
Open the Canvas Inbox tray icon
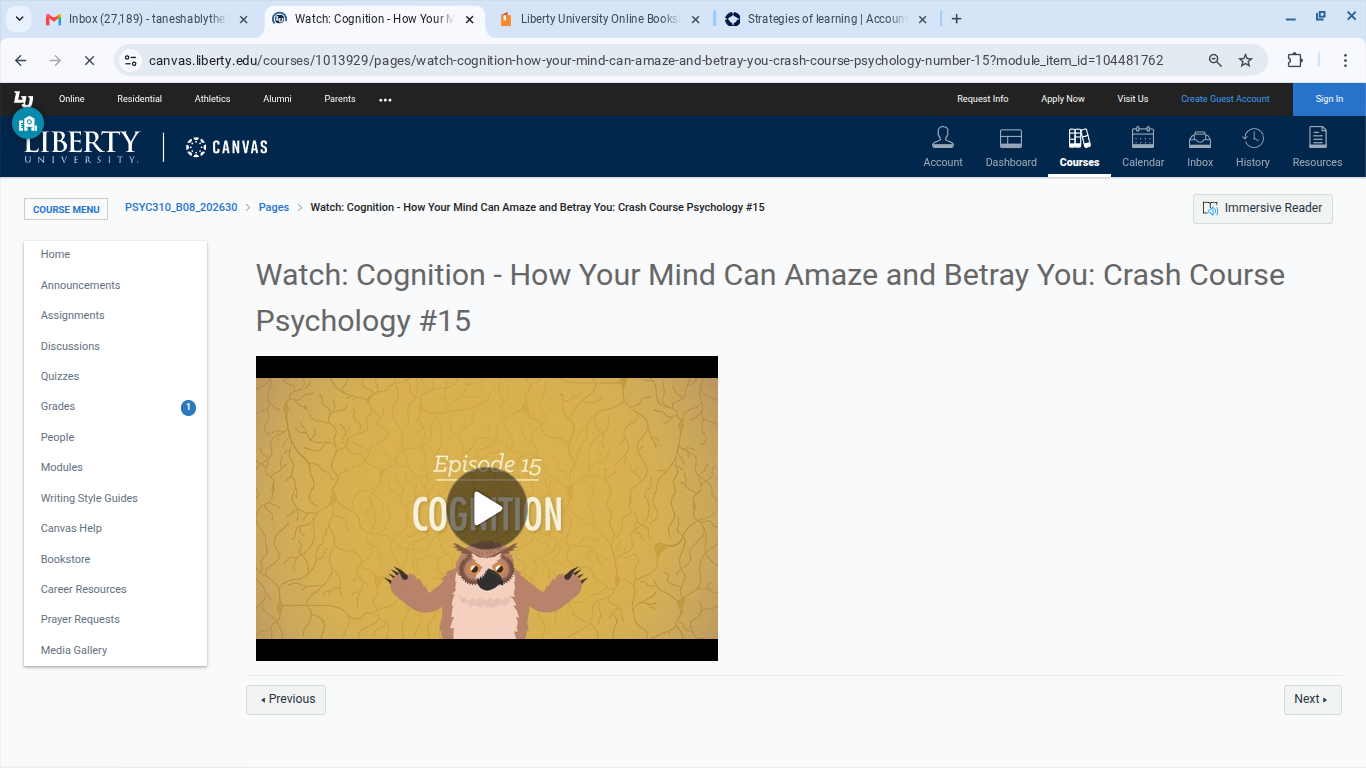[x=1200, y=147]
